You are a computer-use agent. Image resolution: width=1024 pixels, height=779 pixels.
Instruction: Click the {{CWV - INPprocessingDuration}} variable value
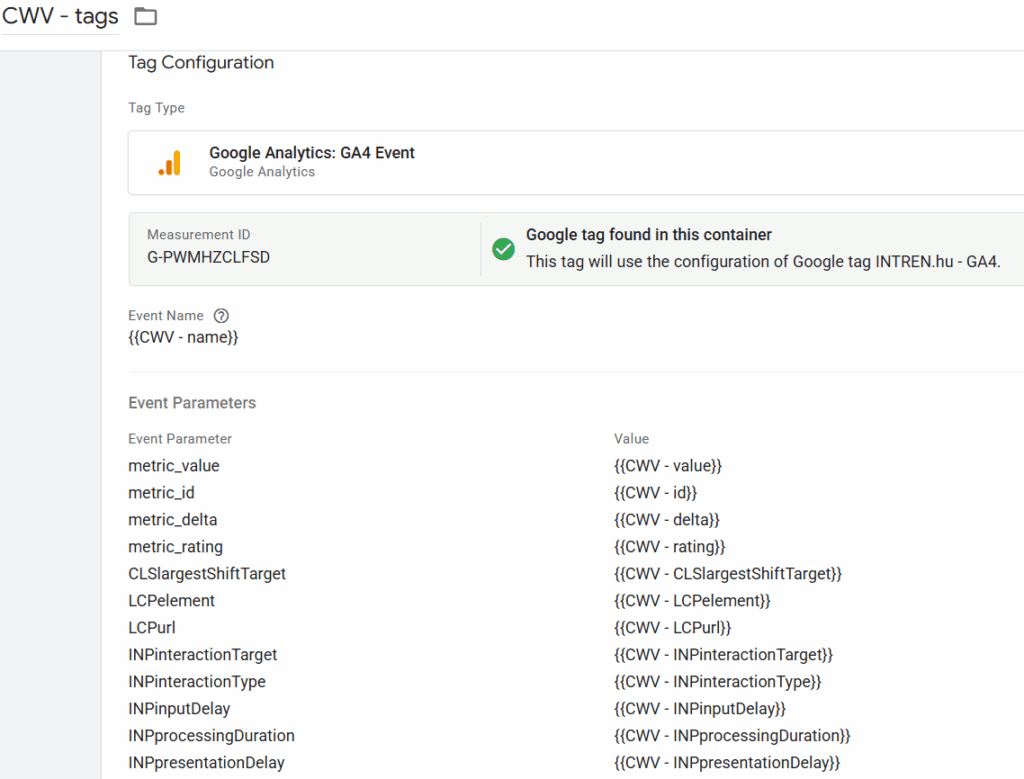pyautogui.click(x=731, y=736)
